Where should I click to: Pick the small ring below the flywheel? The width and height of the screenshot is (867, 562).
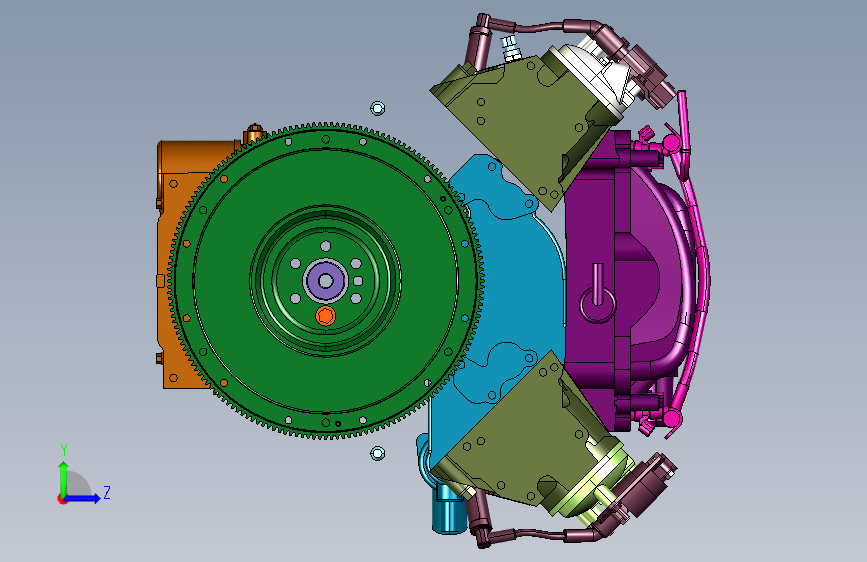(x=377, y=454)
